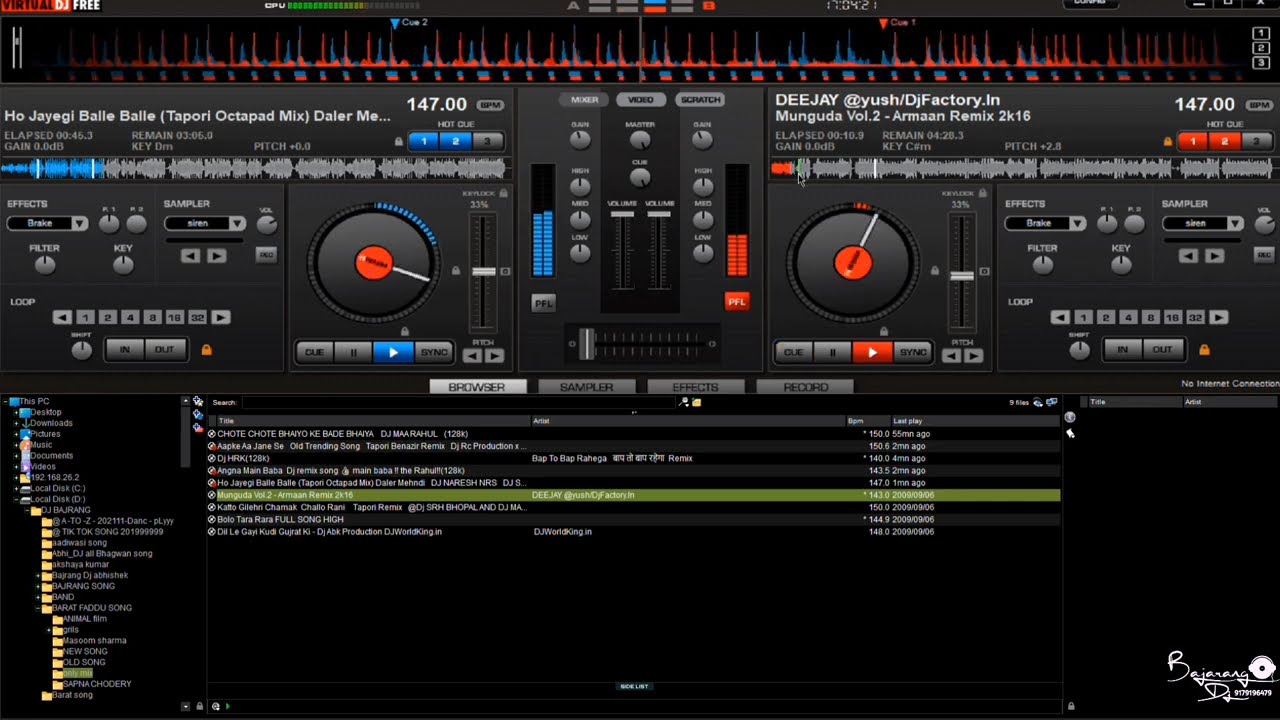This screenshot has height=720, width=1280.
Task: Click the Search input field
Action: [458, 402]
